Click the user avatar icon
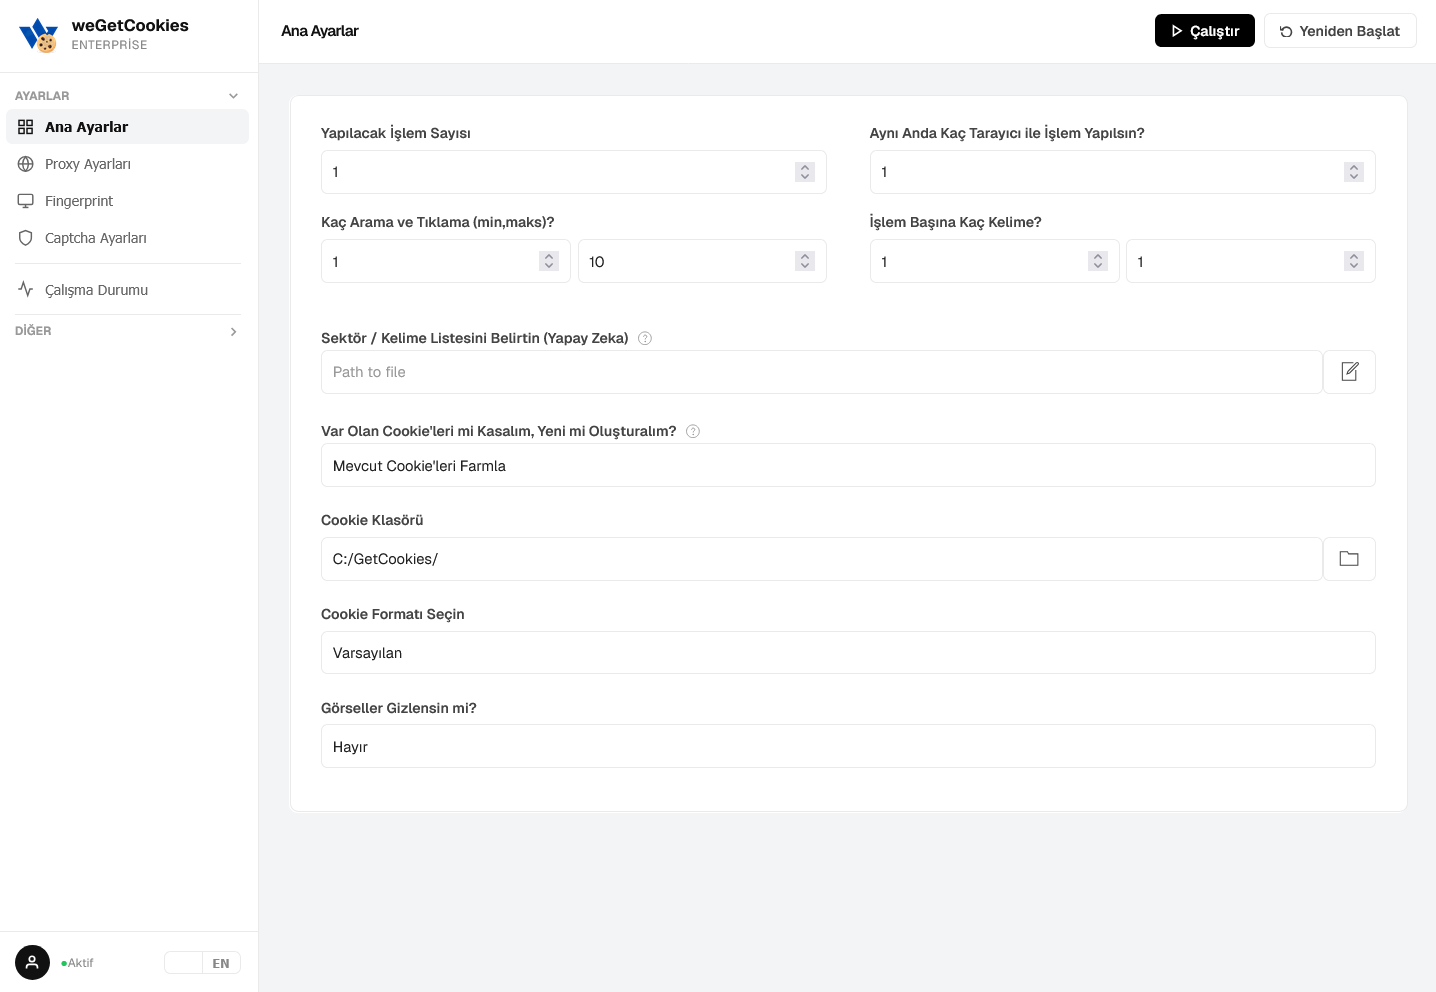1436x992 pixels. point(32,963)
